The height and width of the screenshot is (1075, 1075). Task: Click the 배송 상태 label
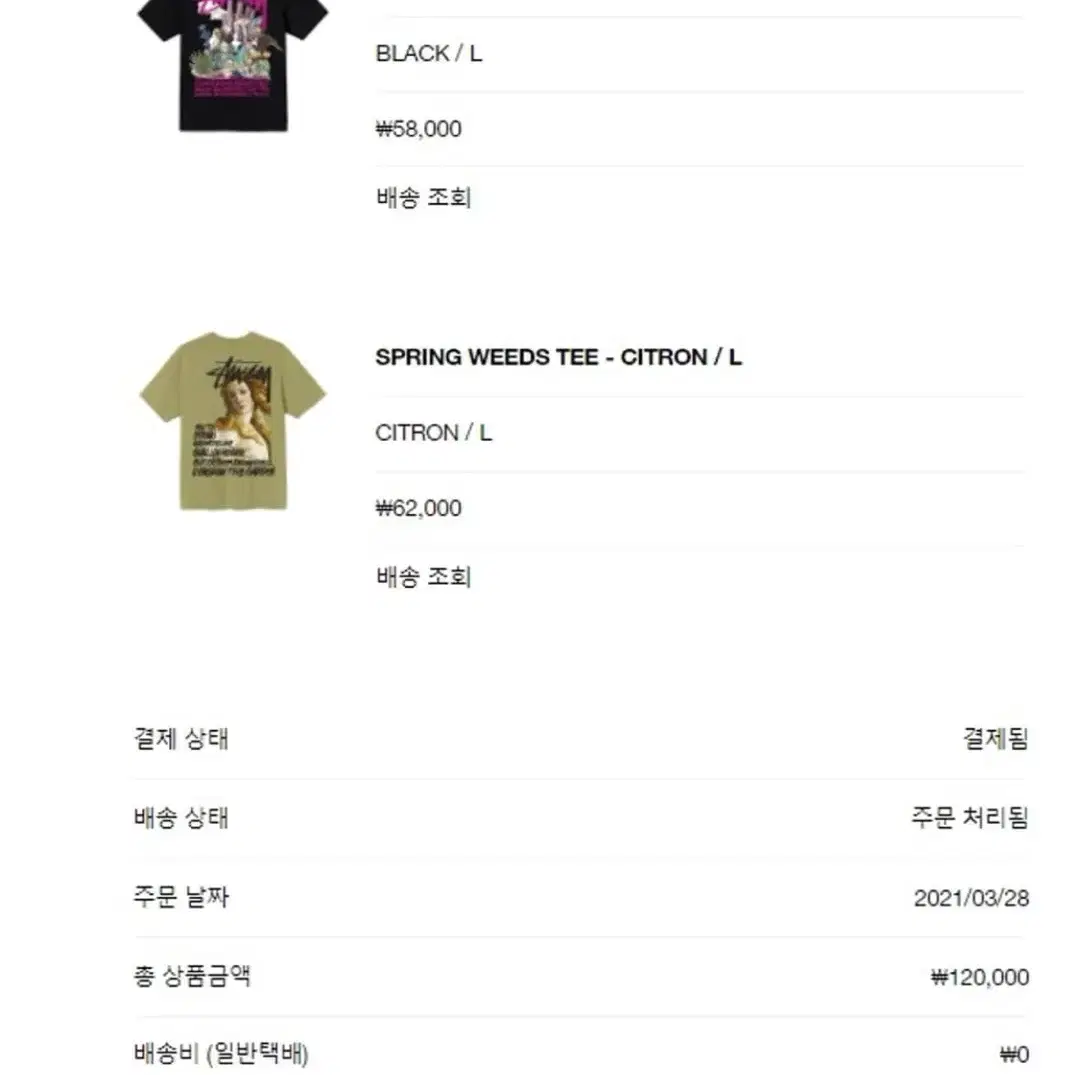click(x=181, y=817)
